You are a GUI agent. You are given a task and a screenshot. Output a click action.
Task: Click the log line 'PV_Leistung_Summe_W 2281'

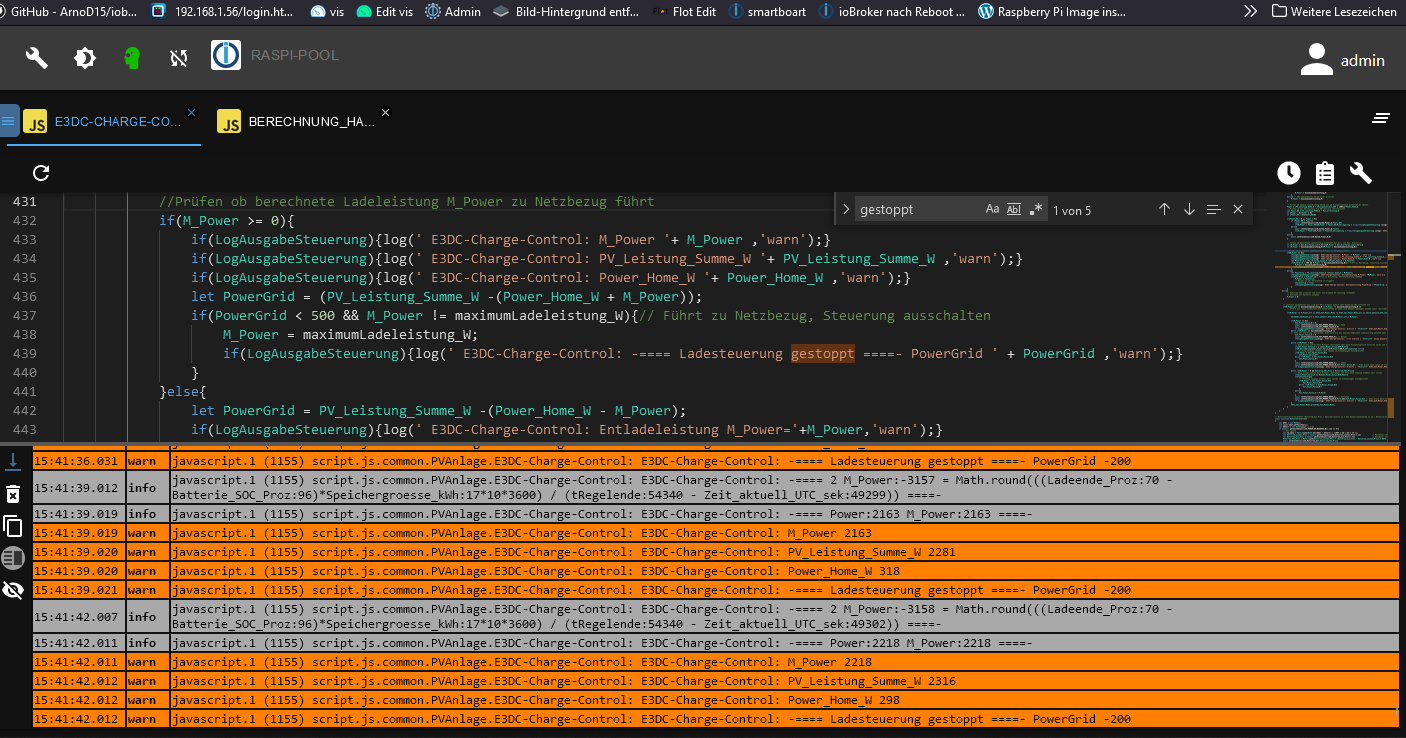716,552
